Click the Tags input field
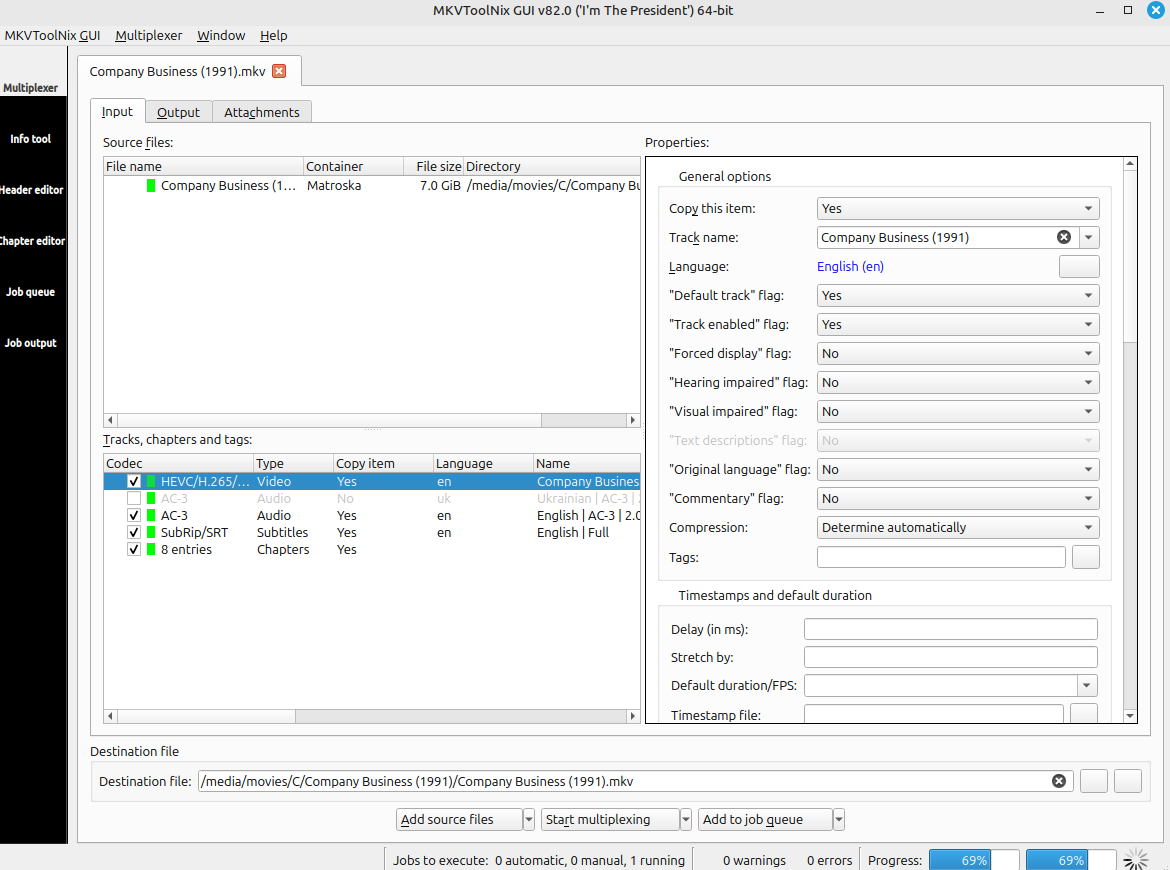Viewport: 1170px width, 870px height. click(x=941, y=557)
